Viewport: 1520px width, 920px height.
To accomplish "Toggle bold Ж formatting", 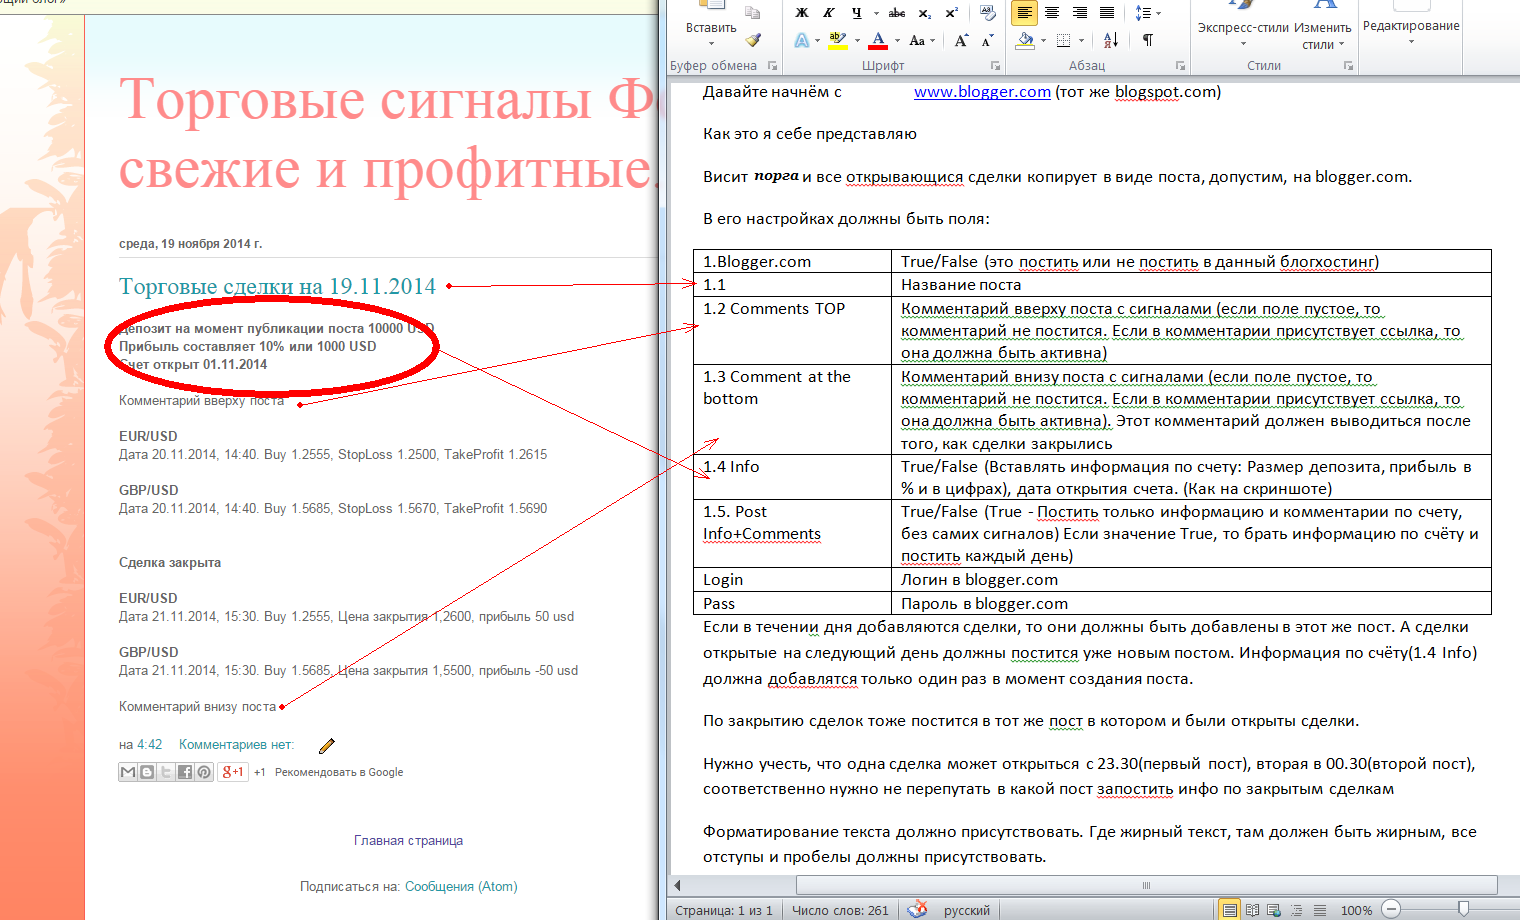I will (x=801, y=13).
